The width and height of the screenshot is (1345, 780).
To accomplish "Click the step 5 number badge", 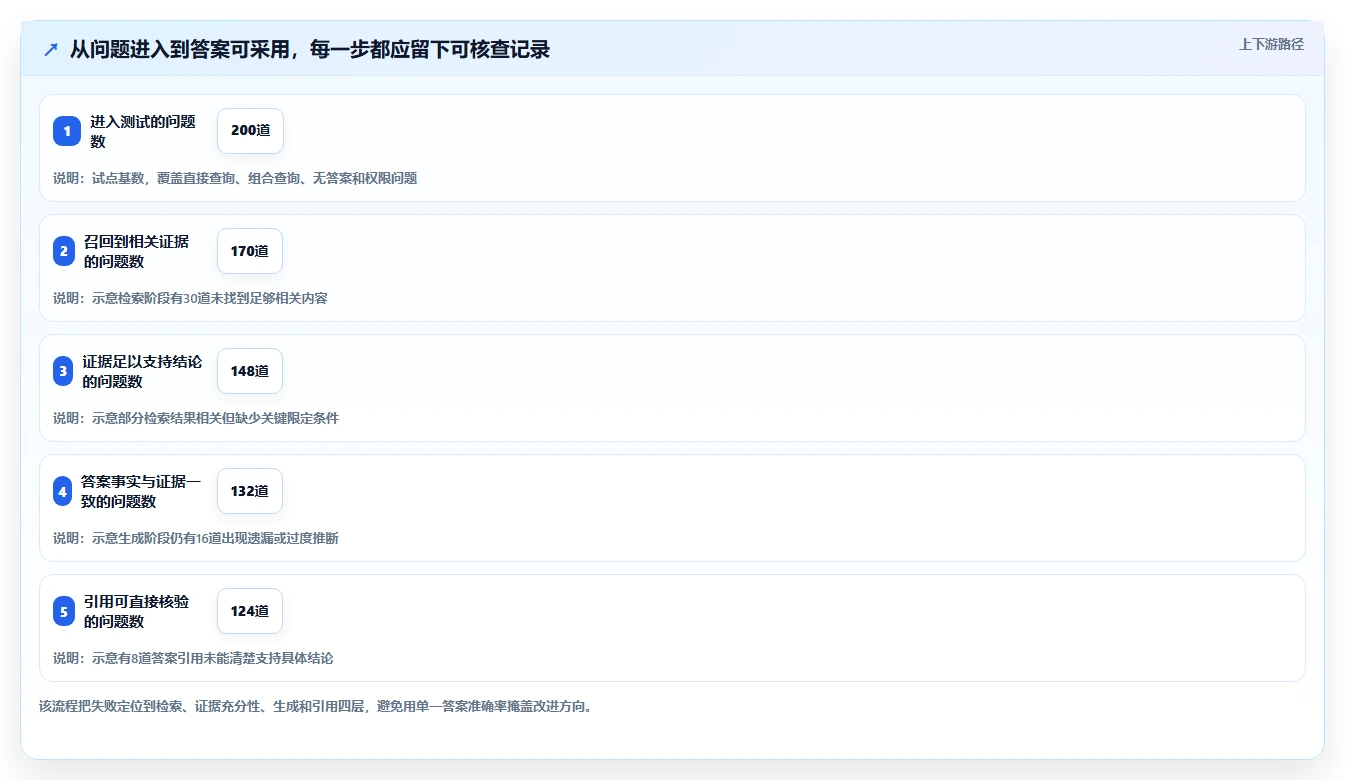I will click(64, 611).
